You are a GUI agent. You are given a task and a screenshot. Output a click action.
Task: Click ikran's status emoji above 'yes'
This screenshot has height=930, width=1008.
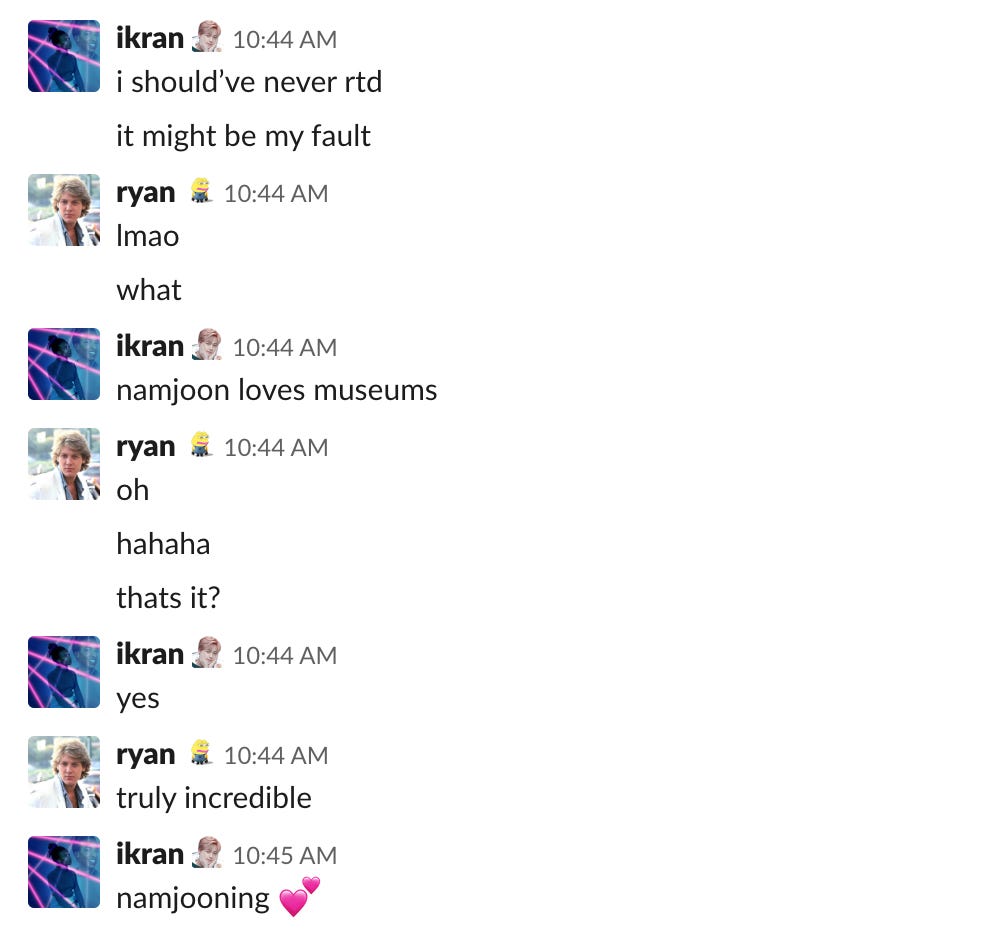(x=207, y=653)
